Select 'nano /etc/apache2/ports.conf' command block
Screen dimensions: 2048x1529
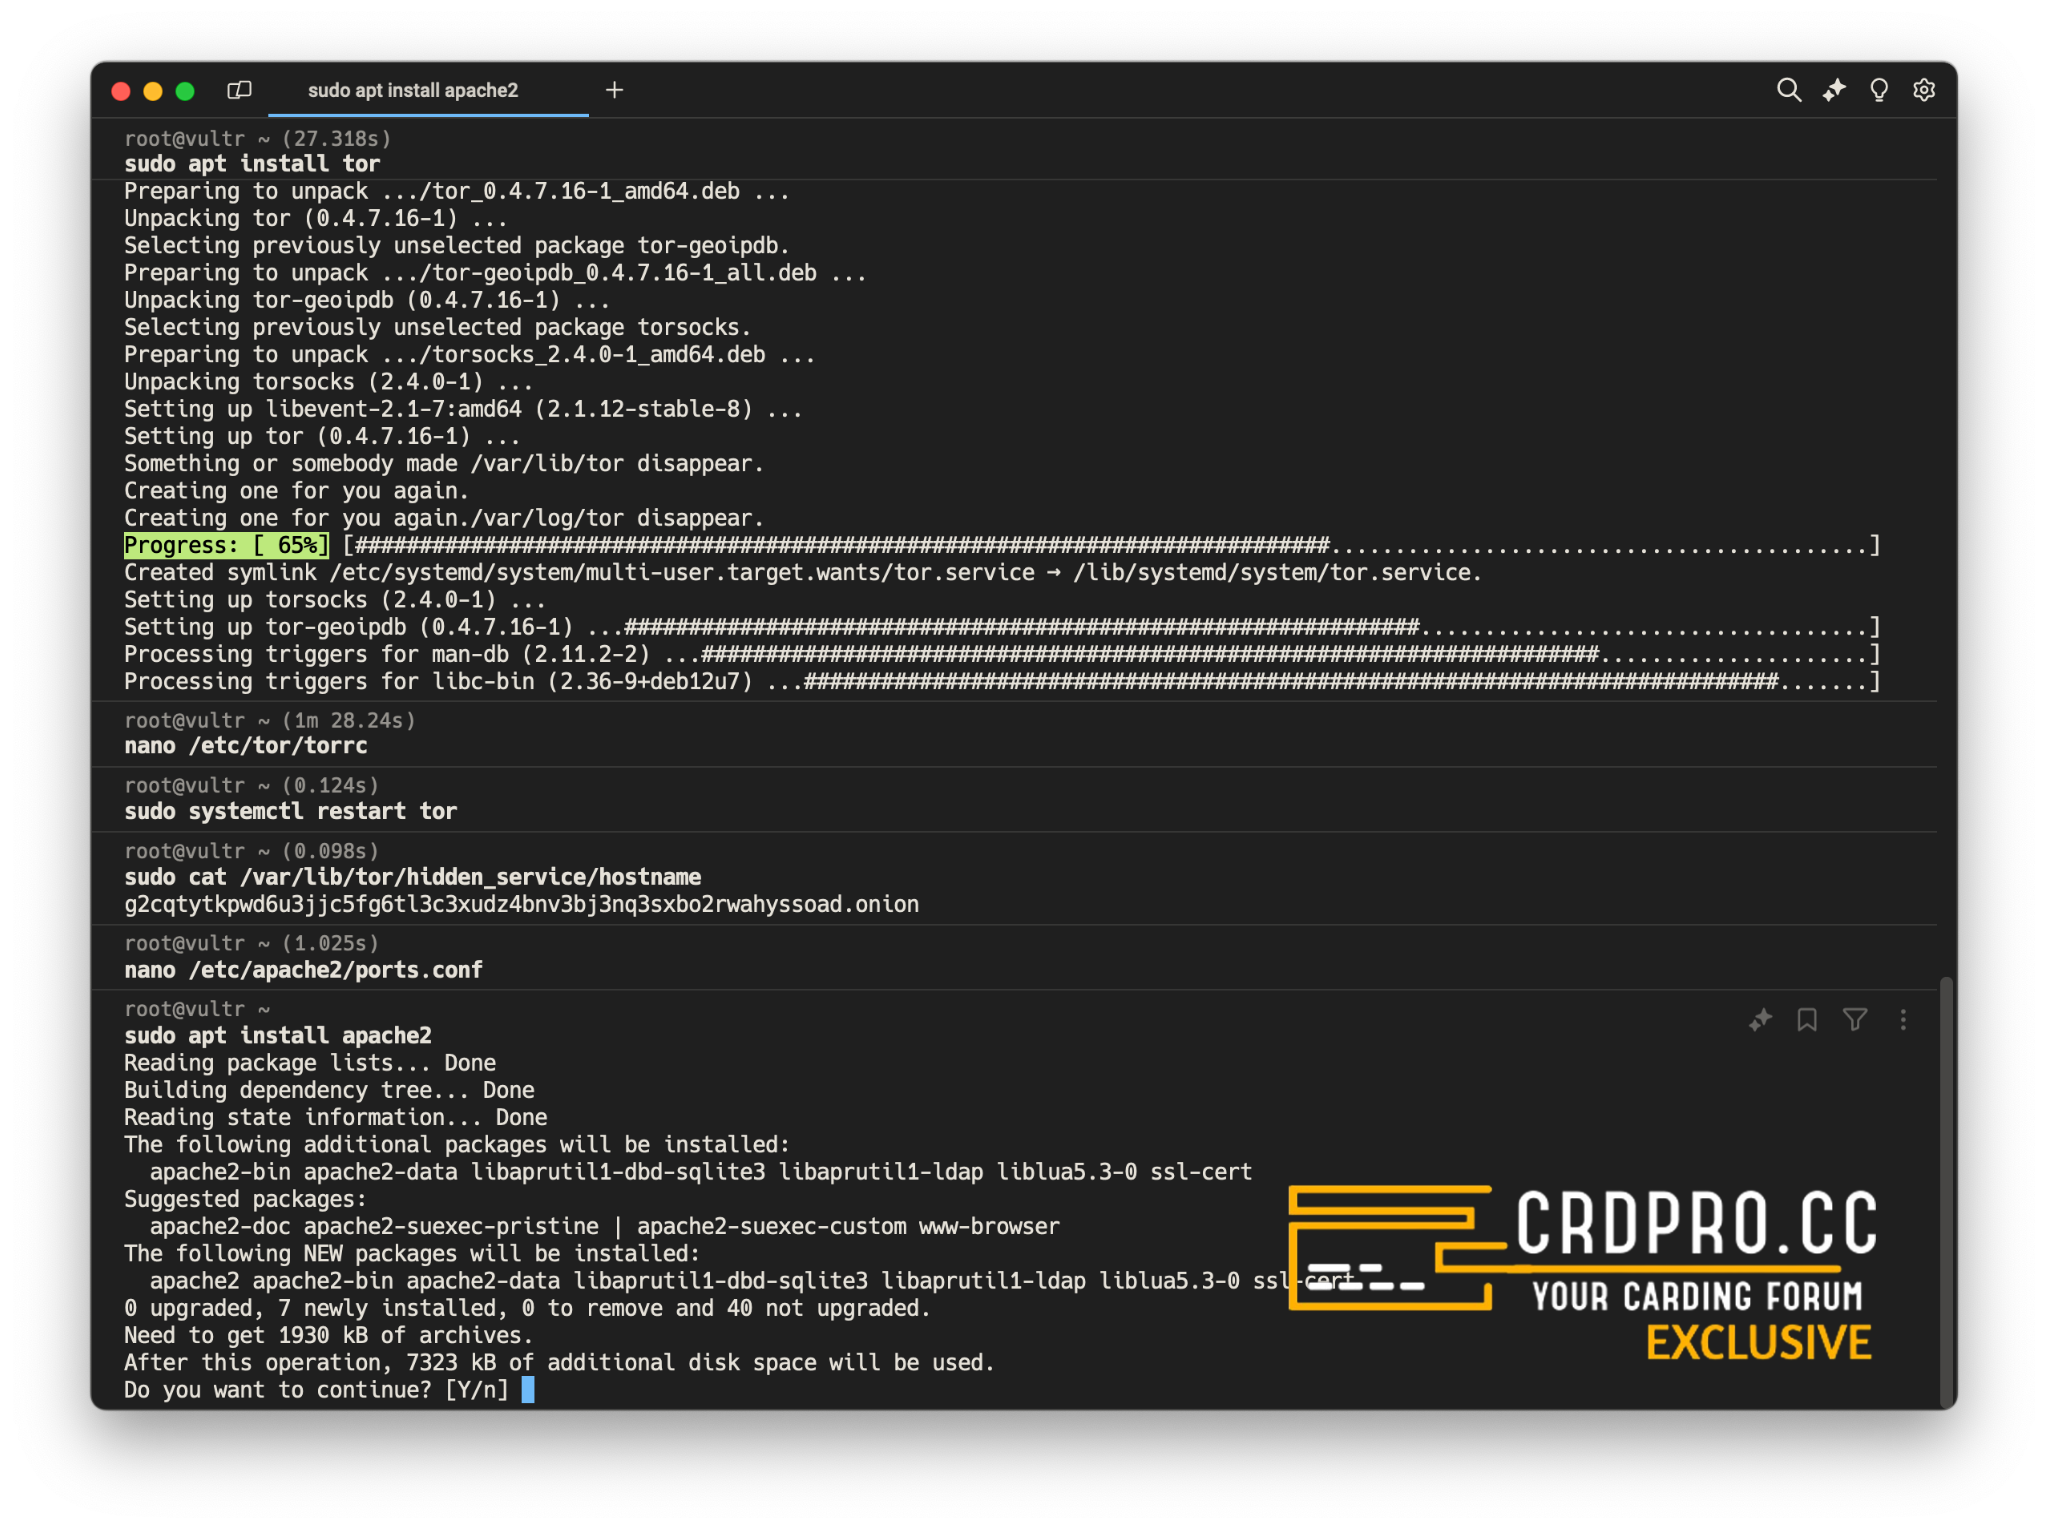click(303, 969)
